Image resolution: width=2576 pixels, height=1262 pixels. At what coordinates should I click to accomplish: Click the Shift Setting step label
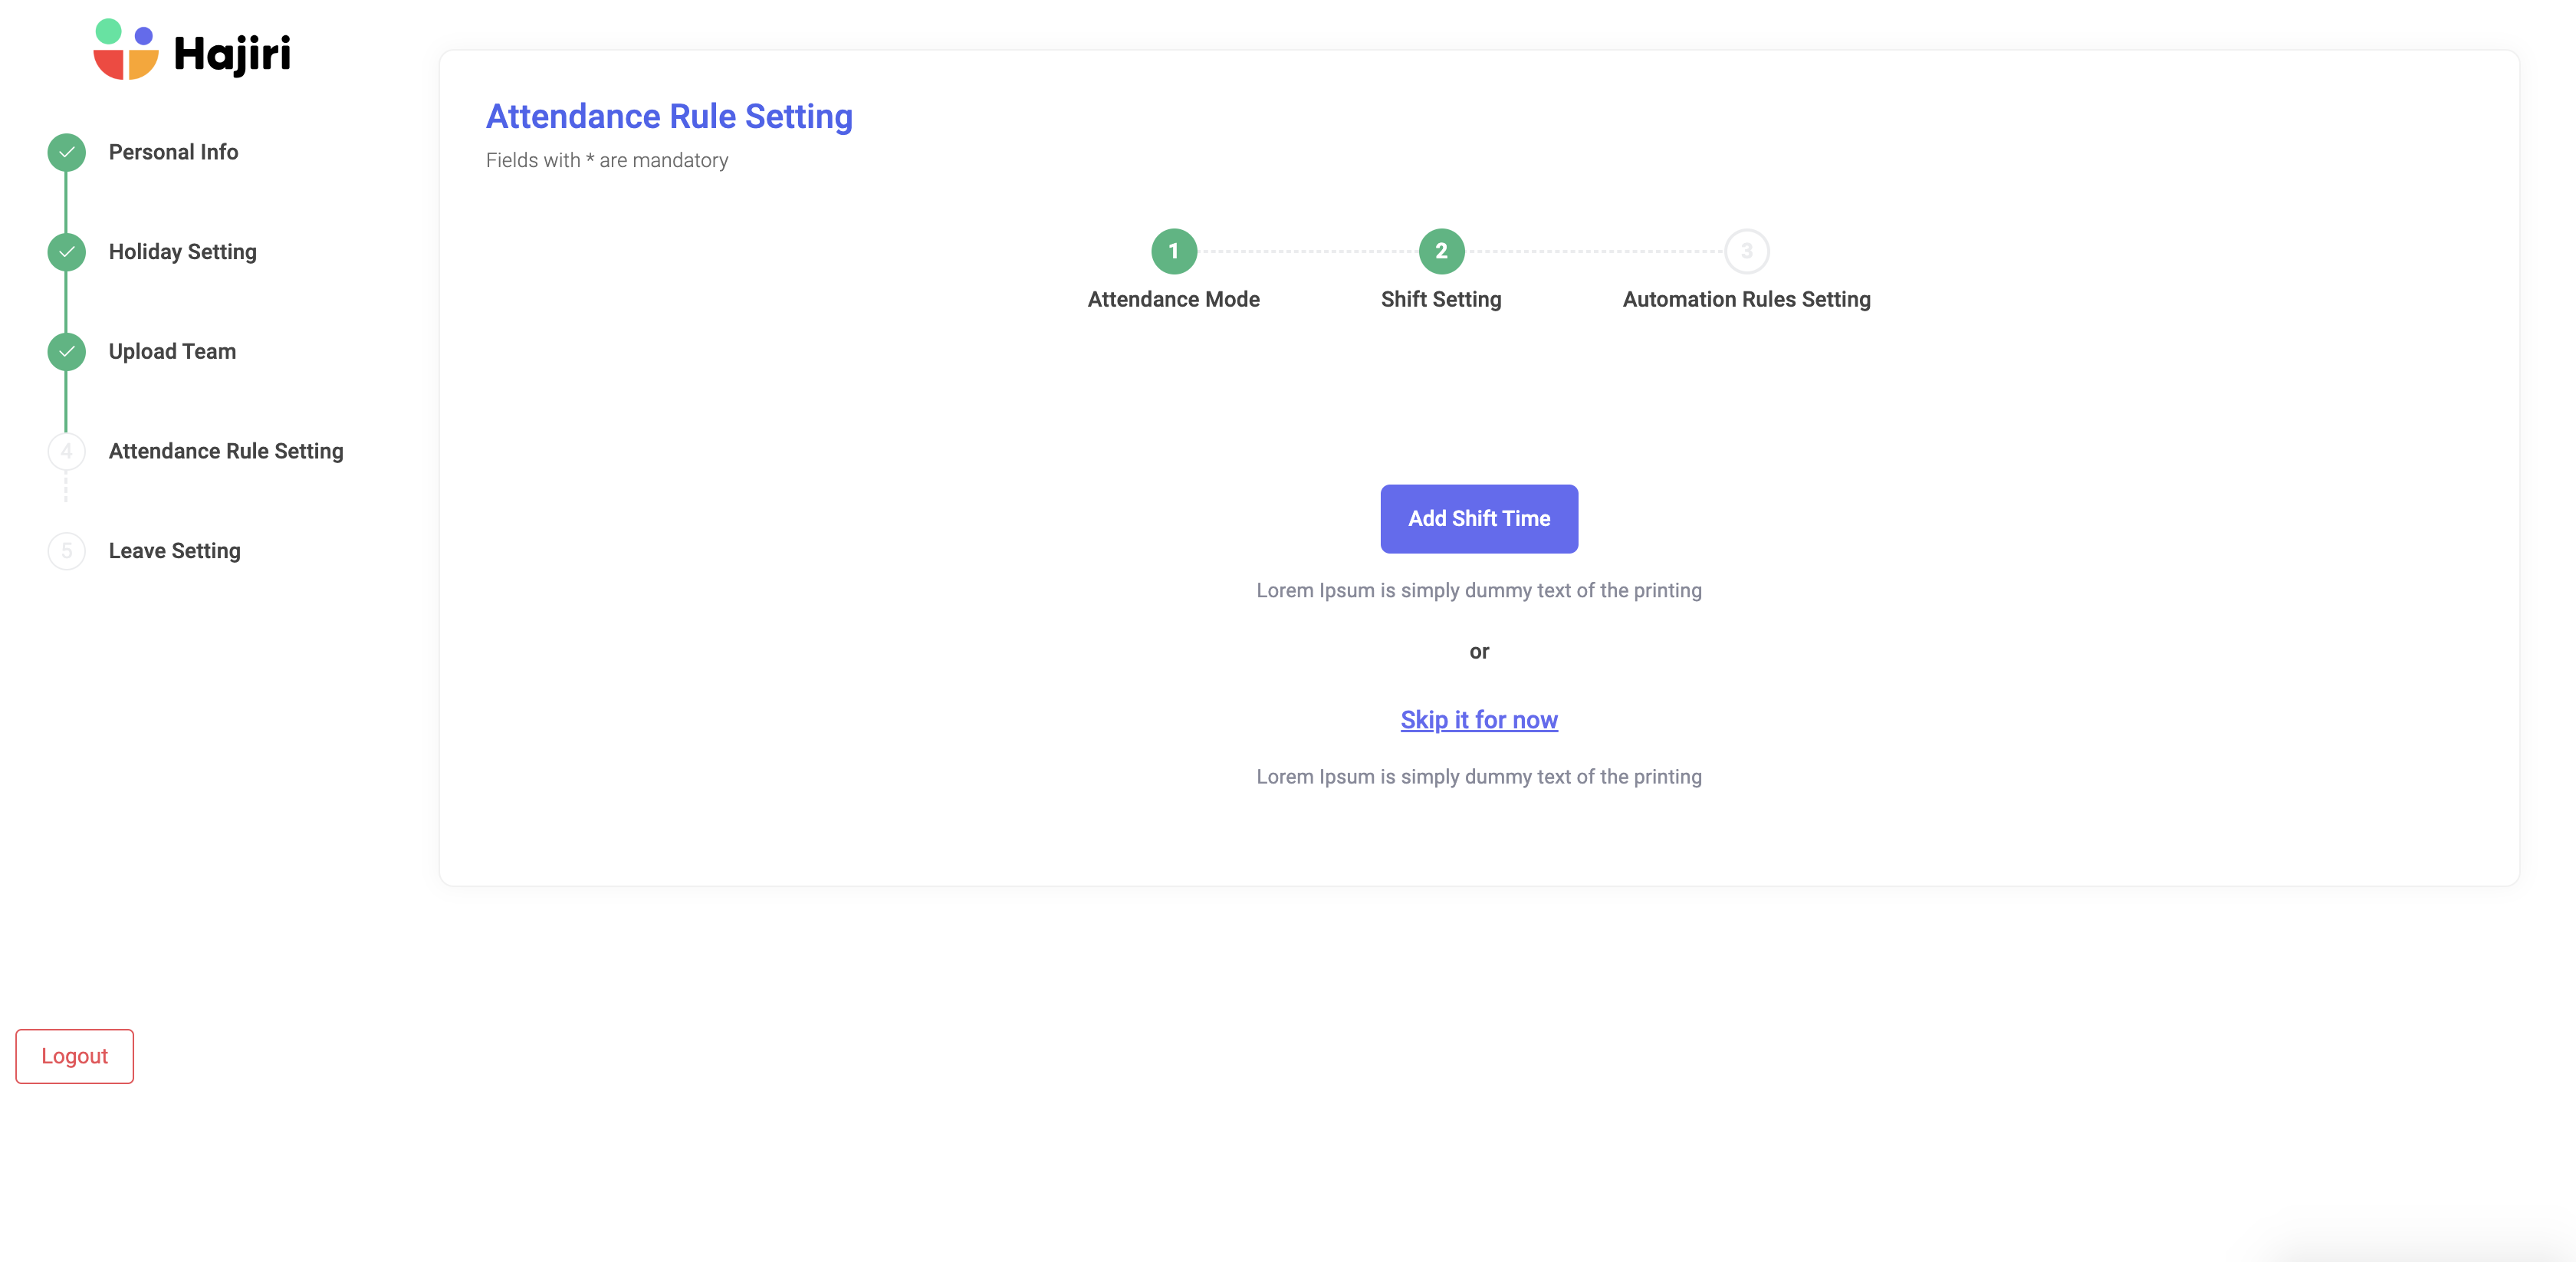click(1441, 299)
